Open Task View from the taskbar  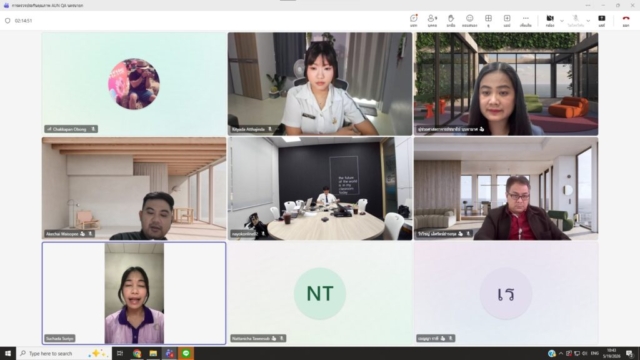tap(120, 353)
